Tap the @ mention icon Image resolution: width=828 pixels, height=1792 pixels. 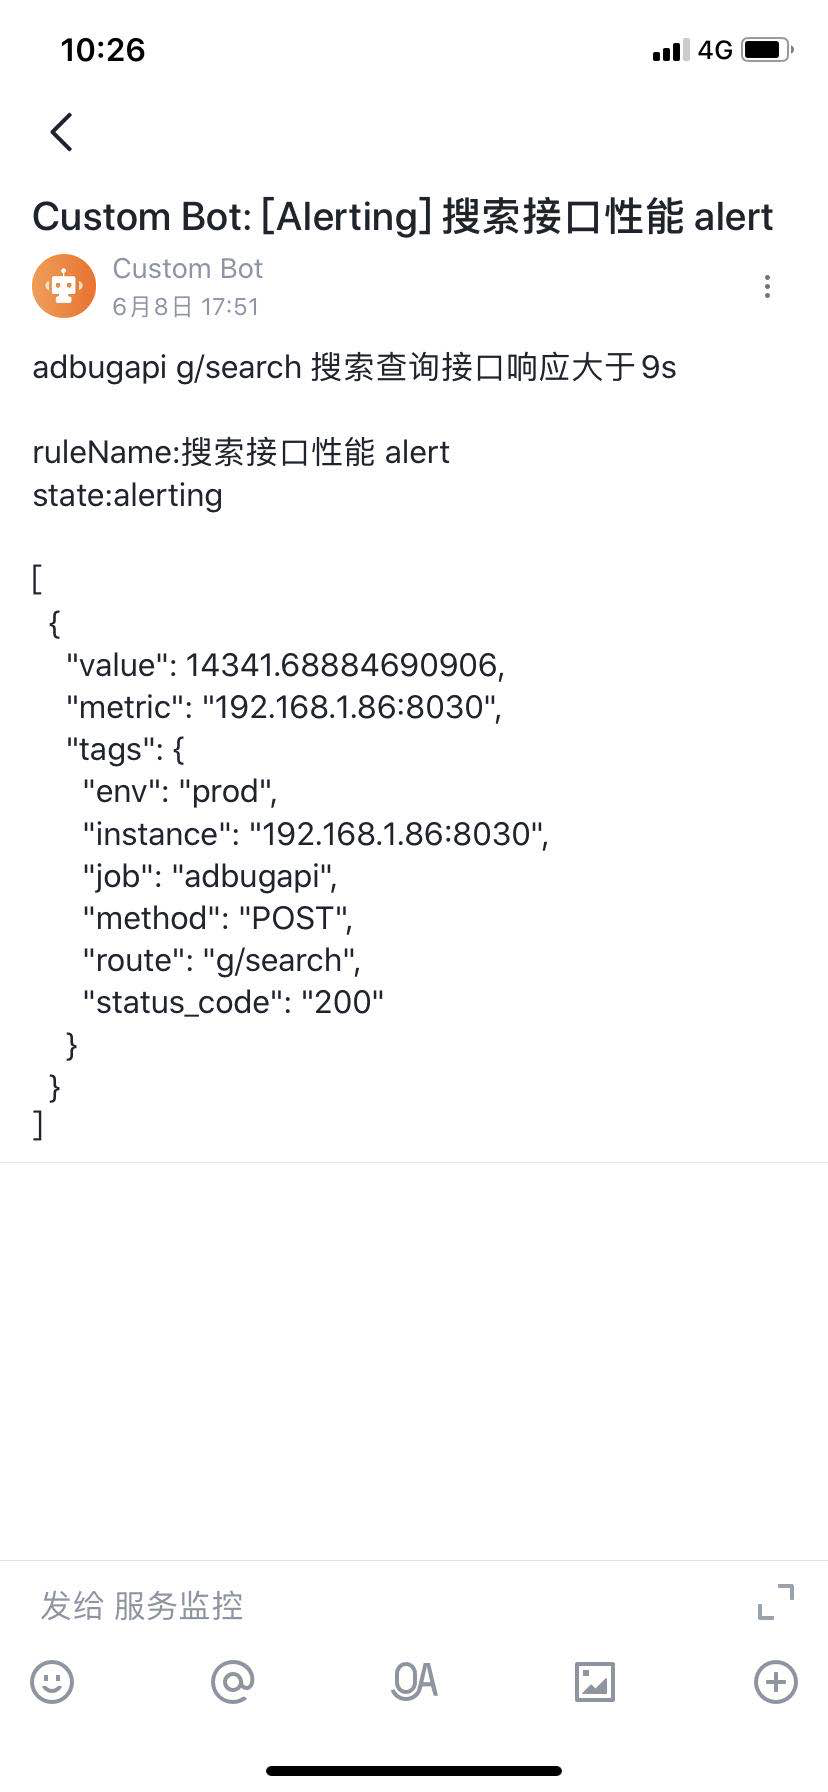(233, 1682)
